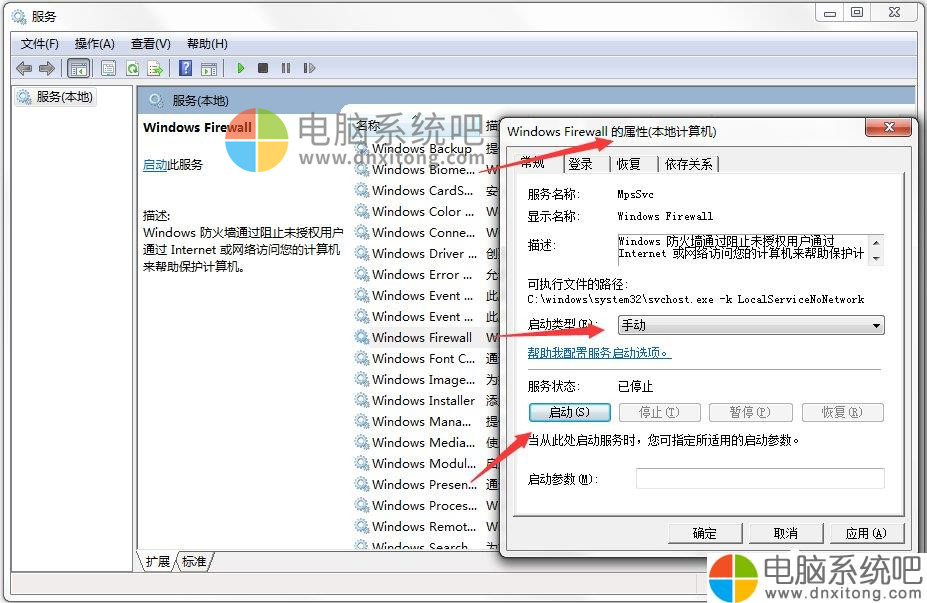This screenshot has width=927, height=603.
Task: Cancel the dialog with 取消
Action: pyautogui.click(x=786, y=533)
